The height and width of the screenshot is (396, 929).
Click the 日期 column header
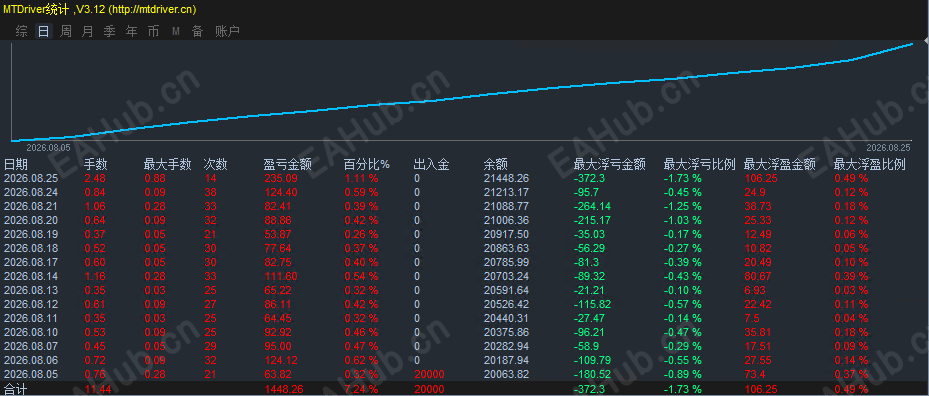(x=16, y=165)
